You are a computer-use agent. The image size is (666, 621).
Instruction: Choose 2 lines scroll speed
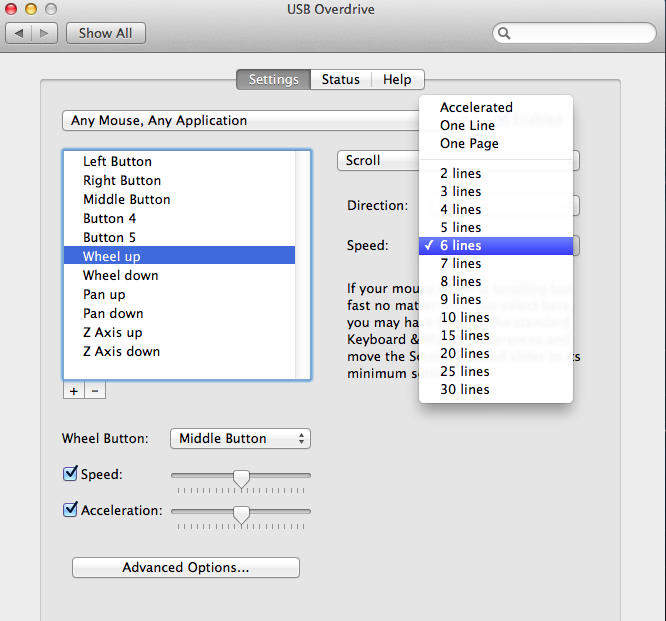(496, 173)
